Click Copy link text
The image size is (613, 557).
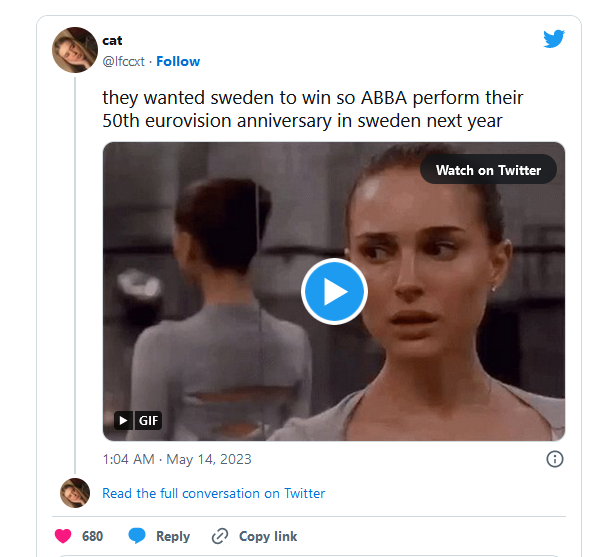(x=268, y=536)
